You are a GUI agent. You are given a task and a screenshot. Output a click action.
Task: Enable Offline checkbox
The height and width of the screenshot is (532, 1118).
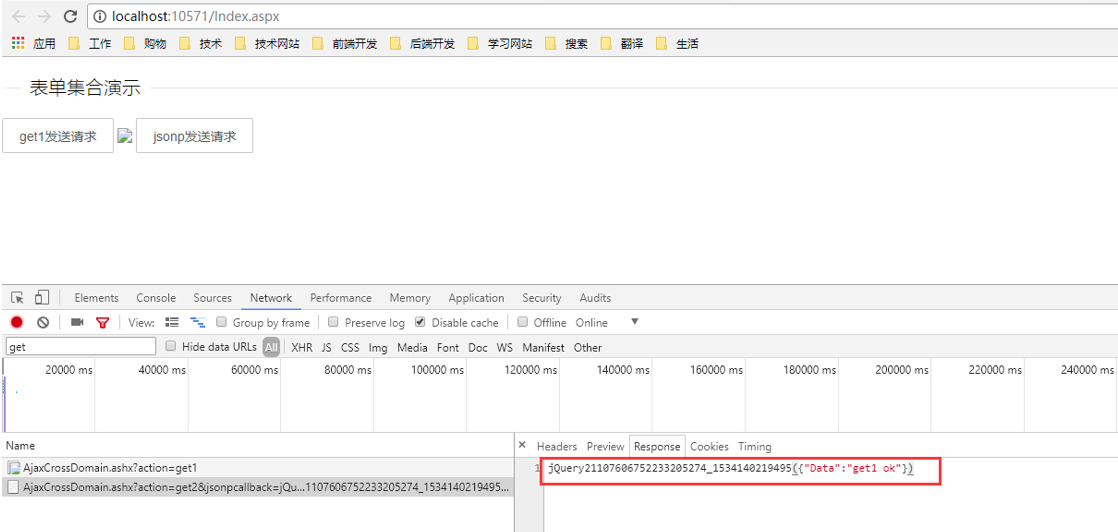(x=523, y=322)
